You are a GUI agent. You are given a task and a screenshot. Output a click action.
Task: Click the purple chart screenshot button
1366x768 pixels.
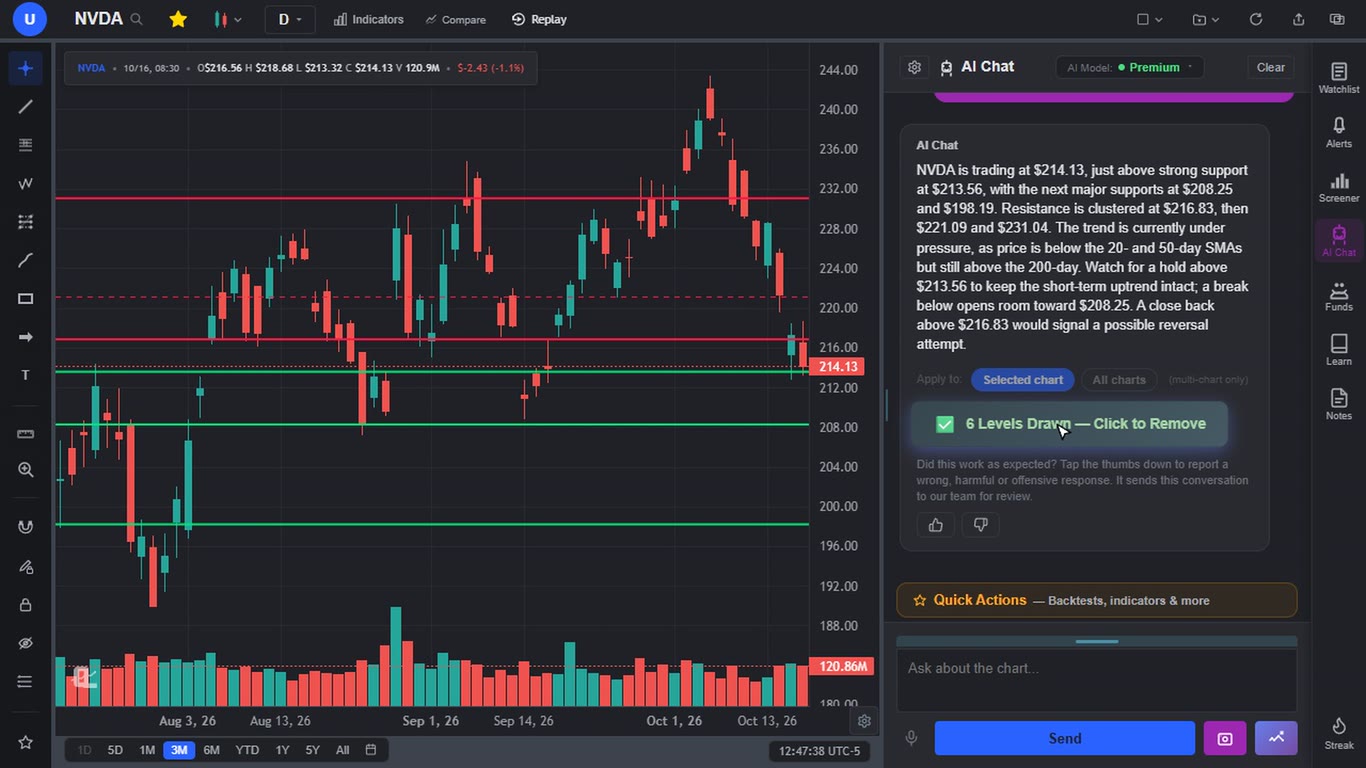click(1225, 738)
